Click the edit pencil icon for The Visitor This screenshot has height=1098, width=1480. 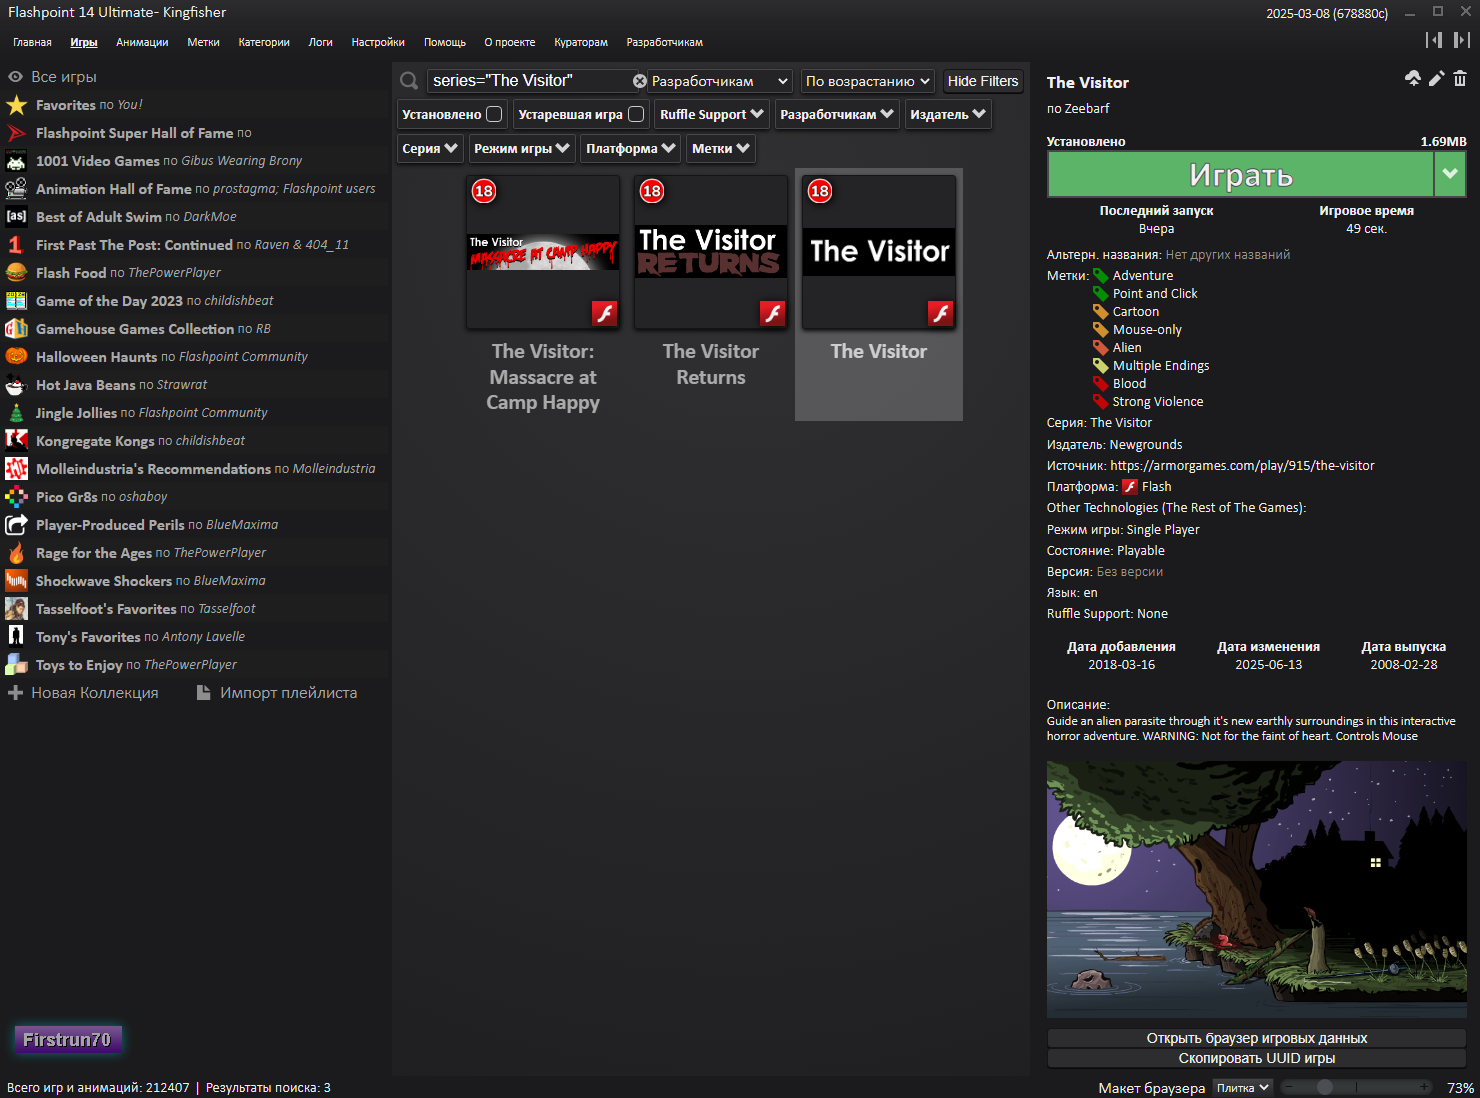pos(1436,79)
